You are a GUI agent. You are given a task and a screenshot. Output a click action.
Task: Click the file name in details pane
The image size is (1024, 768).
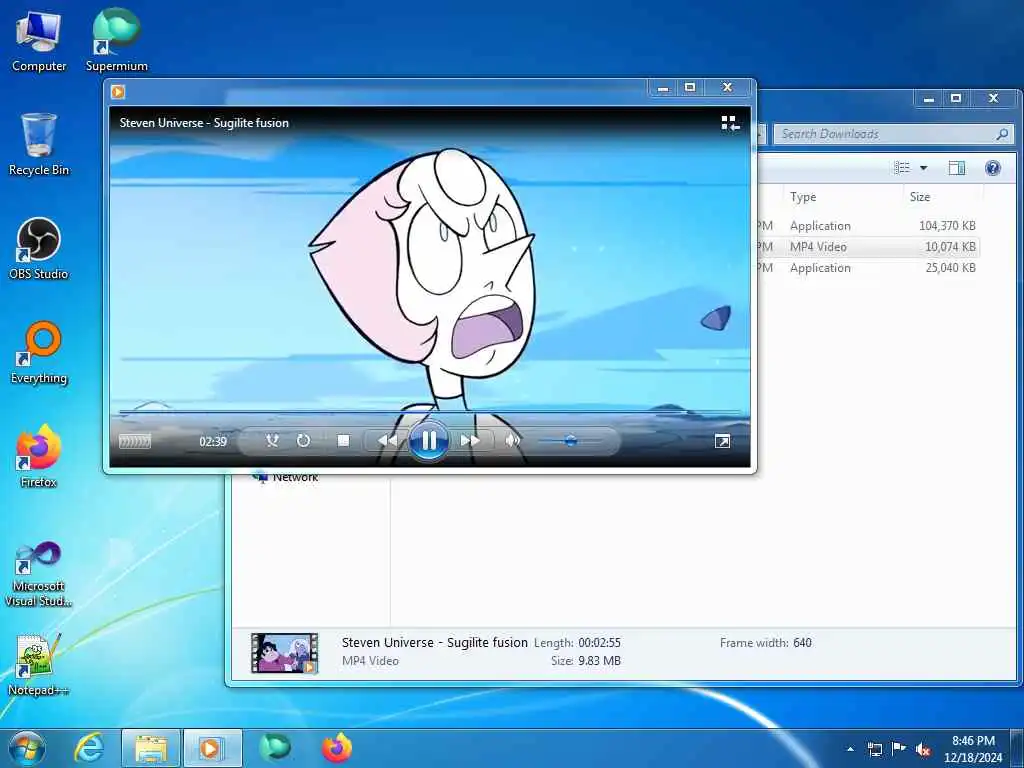point(434,642)
